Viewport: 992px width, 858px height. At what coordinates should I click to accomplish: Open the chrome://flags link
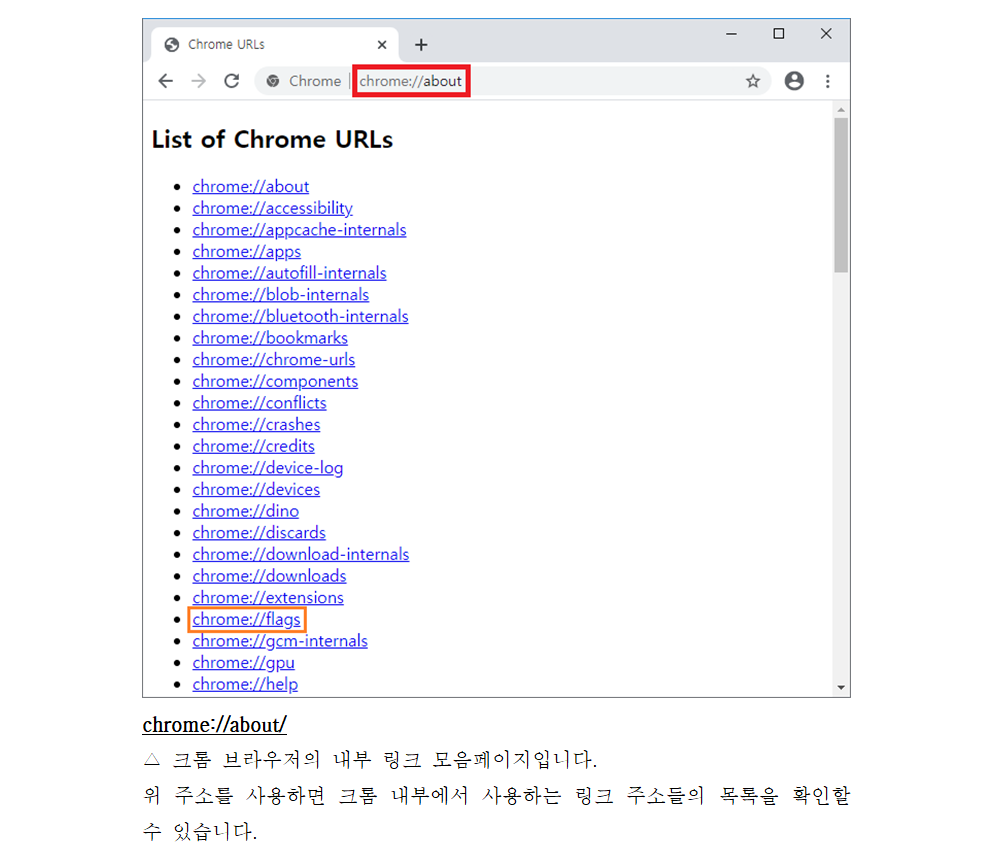coord(247,619)
